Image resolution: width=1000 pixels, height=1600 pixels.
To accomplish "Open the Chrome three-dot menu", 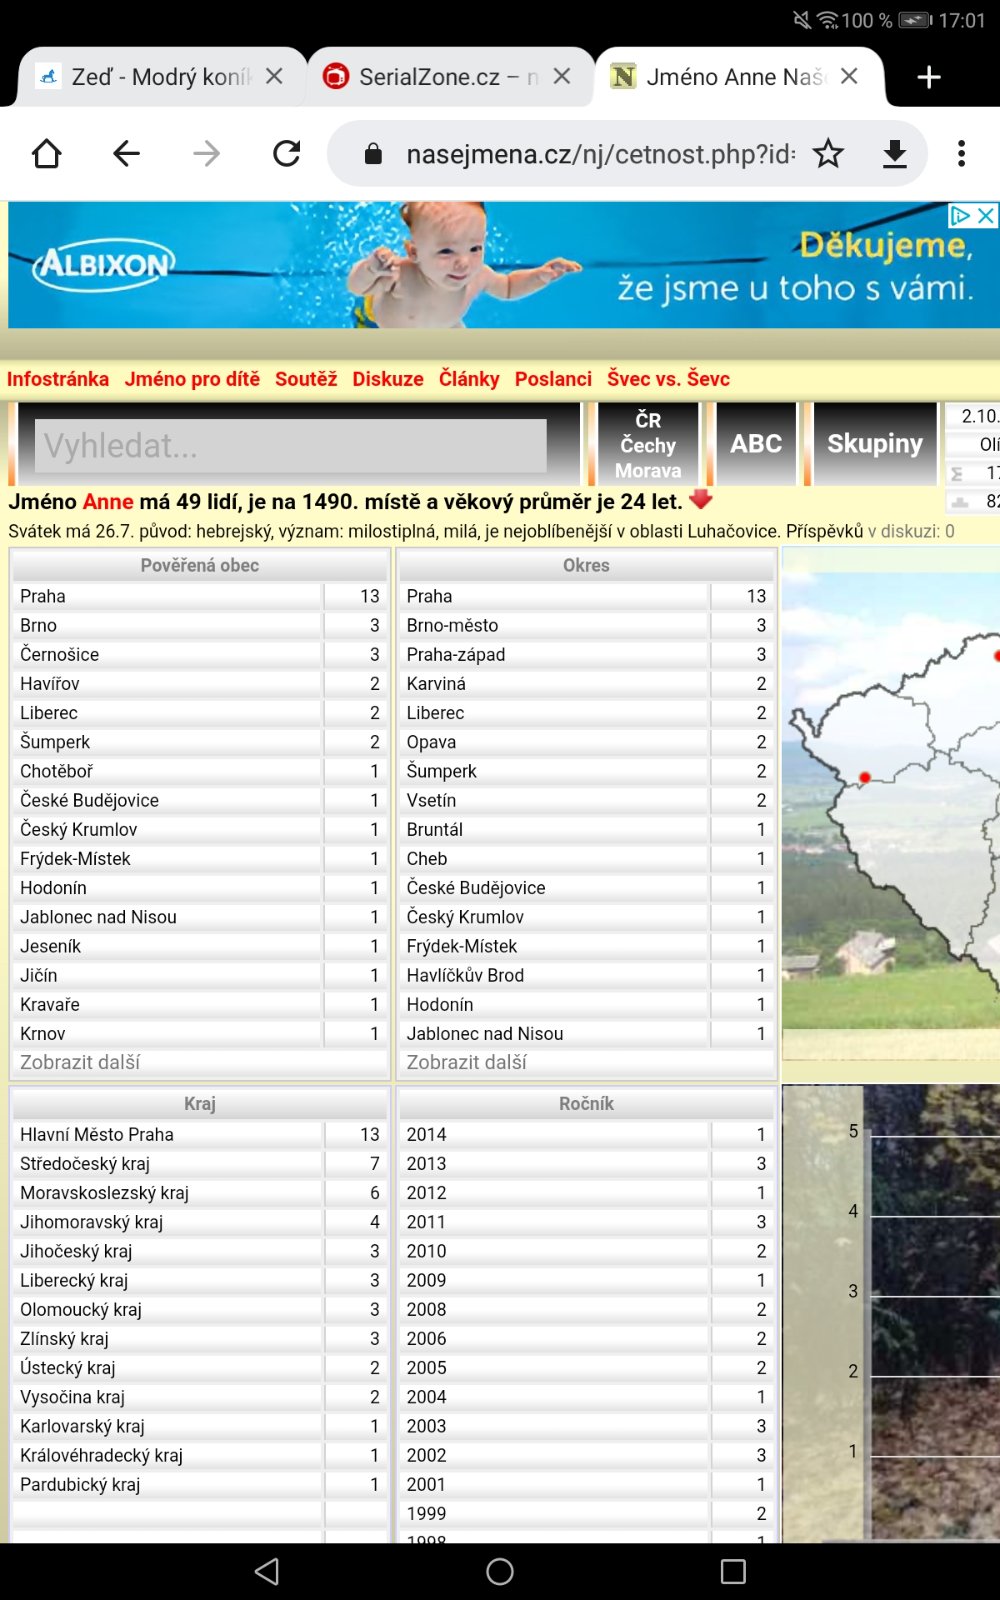I will click(x=961, y=154).
